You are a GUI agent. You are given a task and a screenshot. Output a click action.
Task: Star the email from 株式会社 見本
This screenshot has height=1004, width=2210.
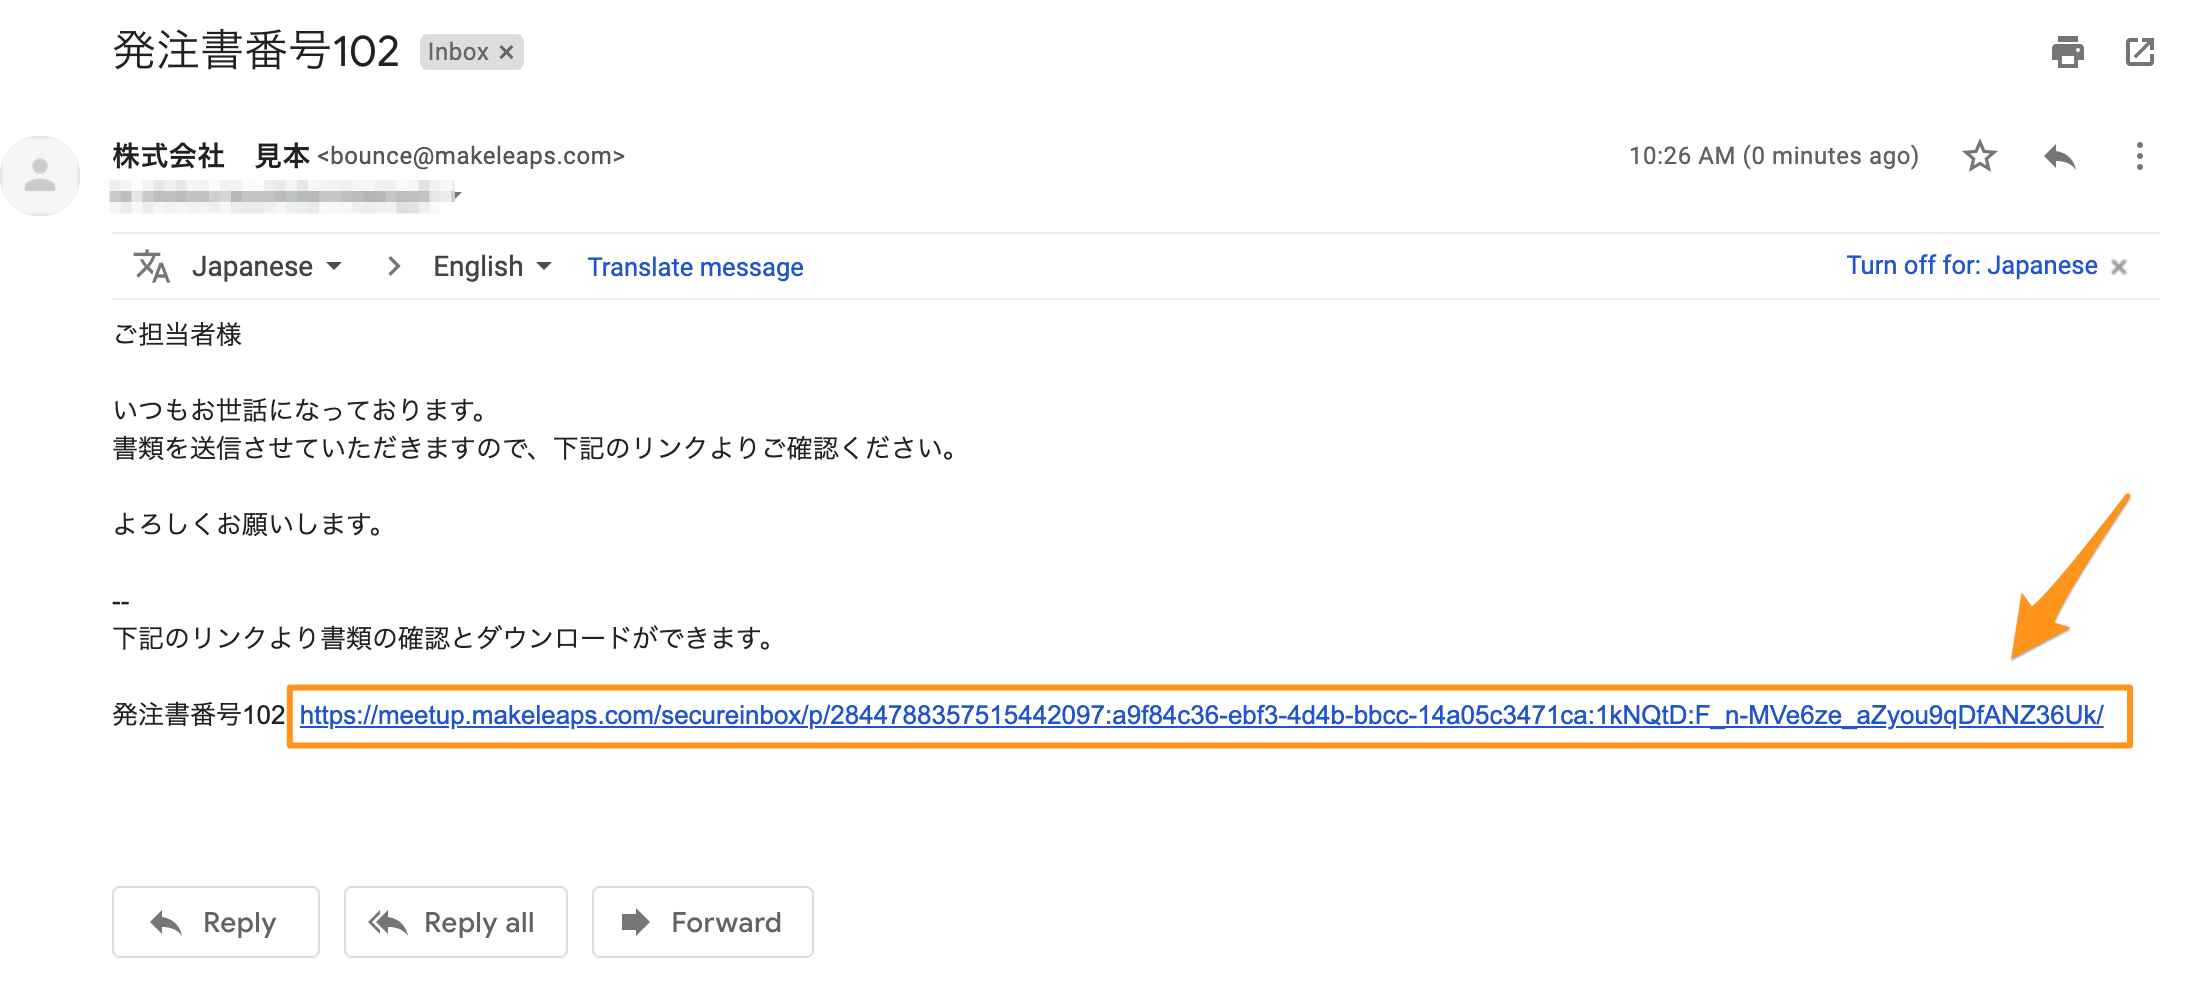[1979, 156]
